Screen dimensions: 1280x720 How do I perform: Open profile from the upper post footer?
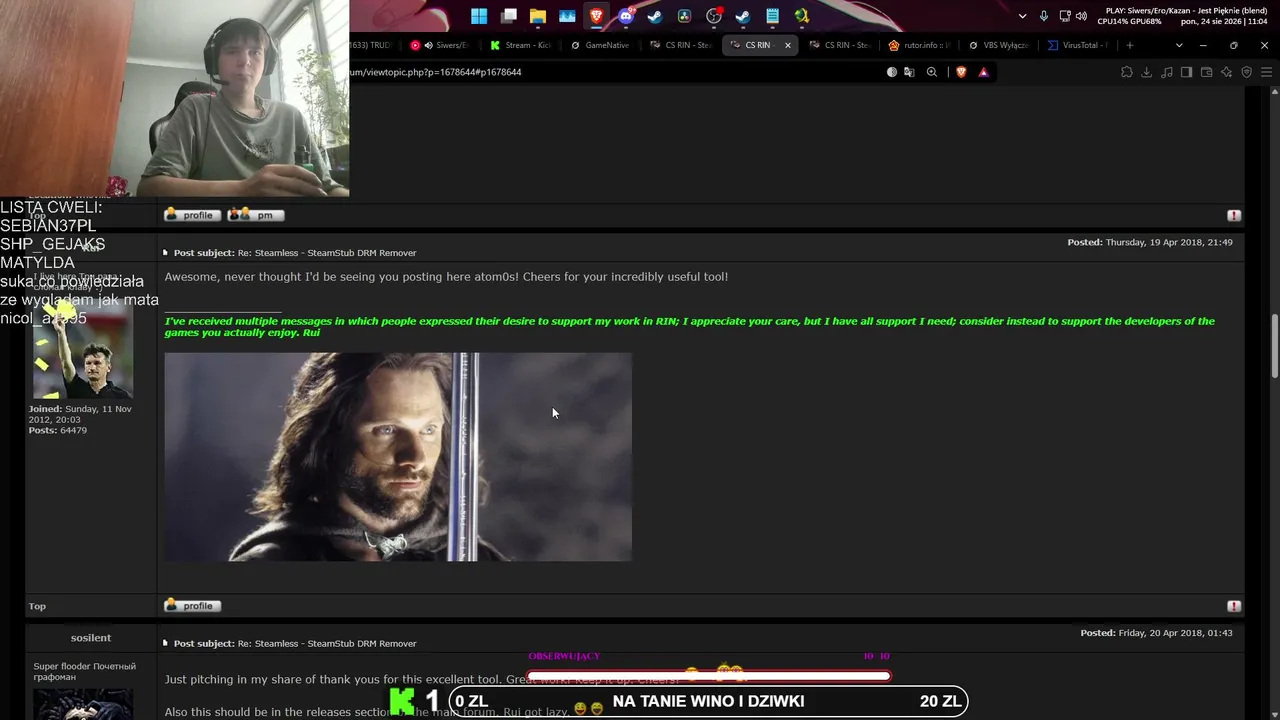pos(192,215)
